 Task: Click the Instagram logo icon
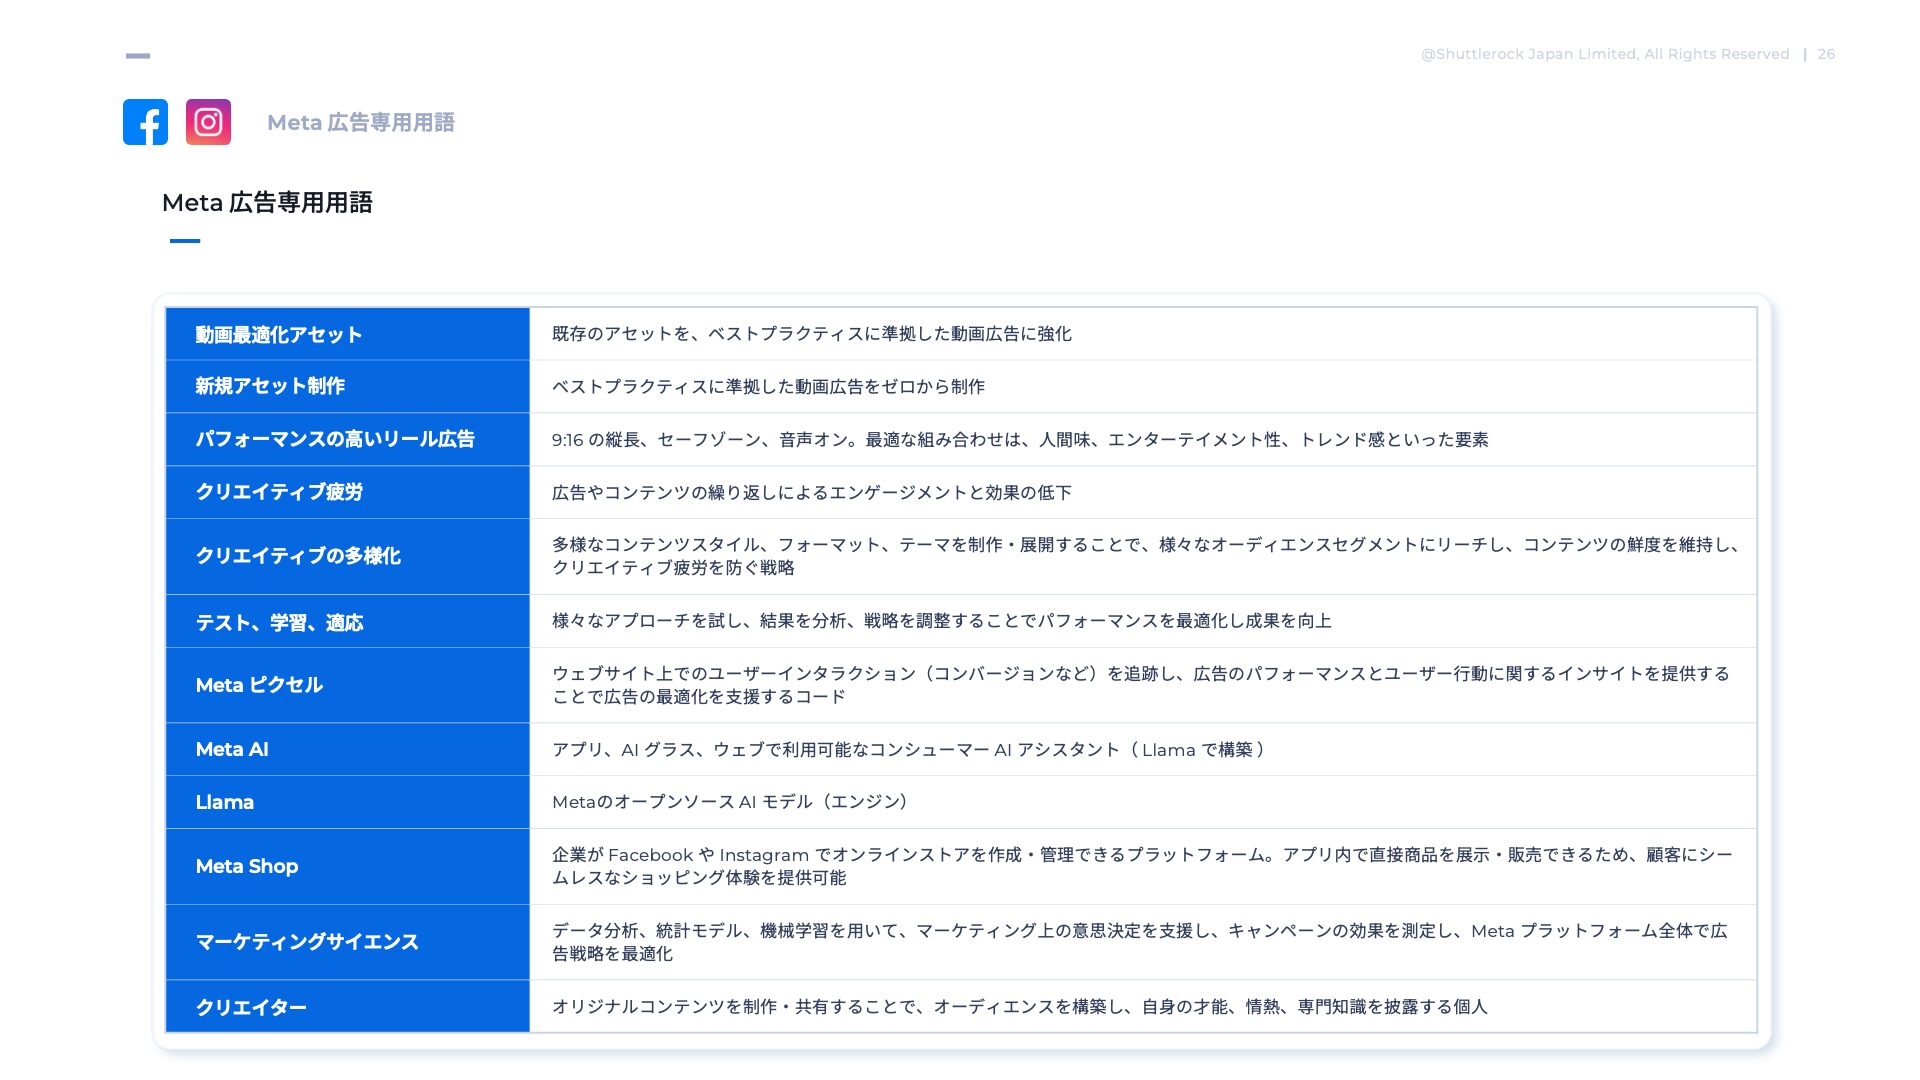(208, 122)
